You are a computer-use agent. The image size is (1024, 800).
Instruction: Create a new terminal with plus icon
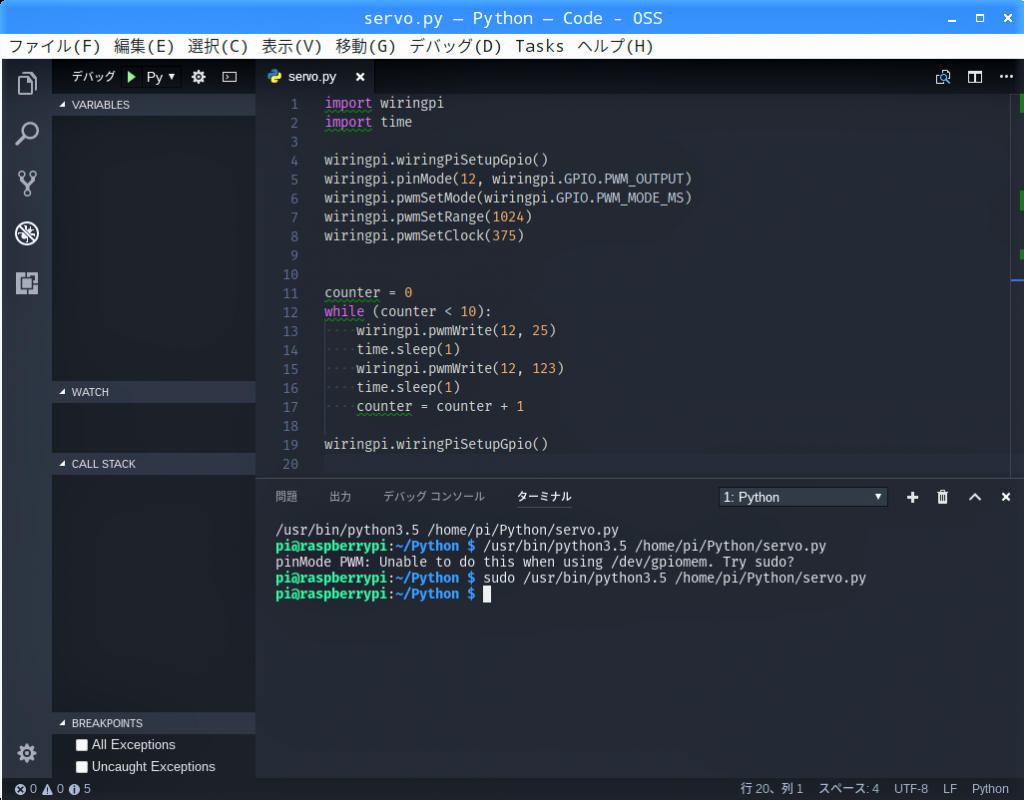[x=912, y=498]
